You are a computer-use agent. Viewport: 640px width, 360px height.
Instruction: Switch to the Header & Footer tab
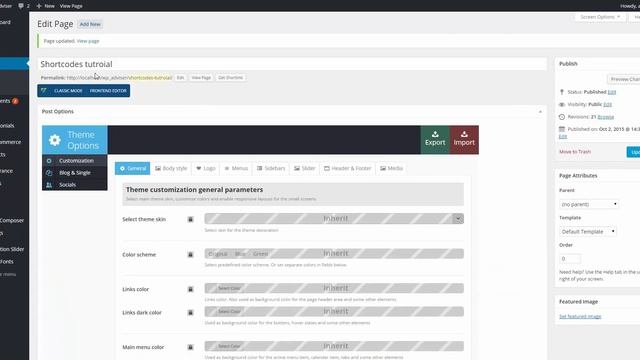point(347,168)
